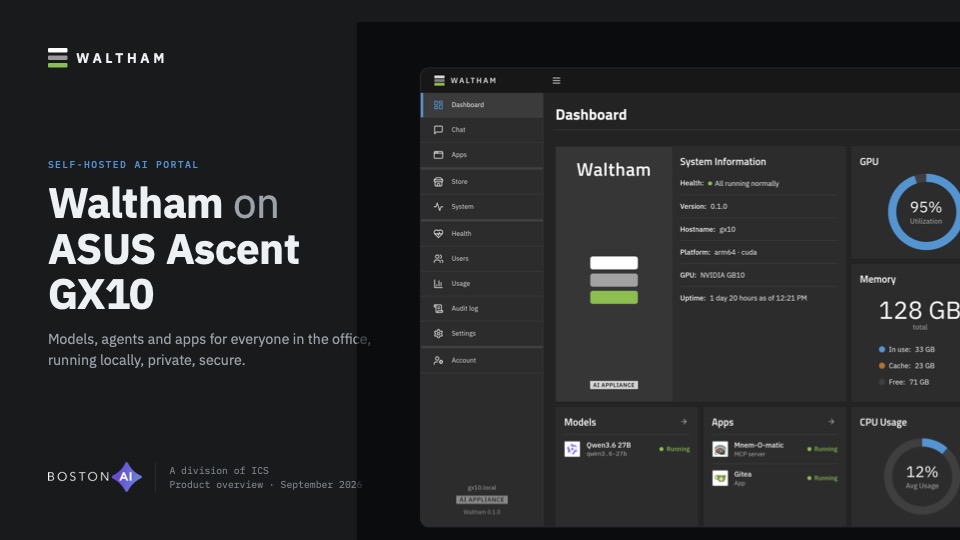Click the System Information heading

tap(722, 162)
